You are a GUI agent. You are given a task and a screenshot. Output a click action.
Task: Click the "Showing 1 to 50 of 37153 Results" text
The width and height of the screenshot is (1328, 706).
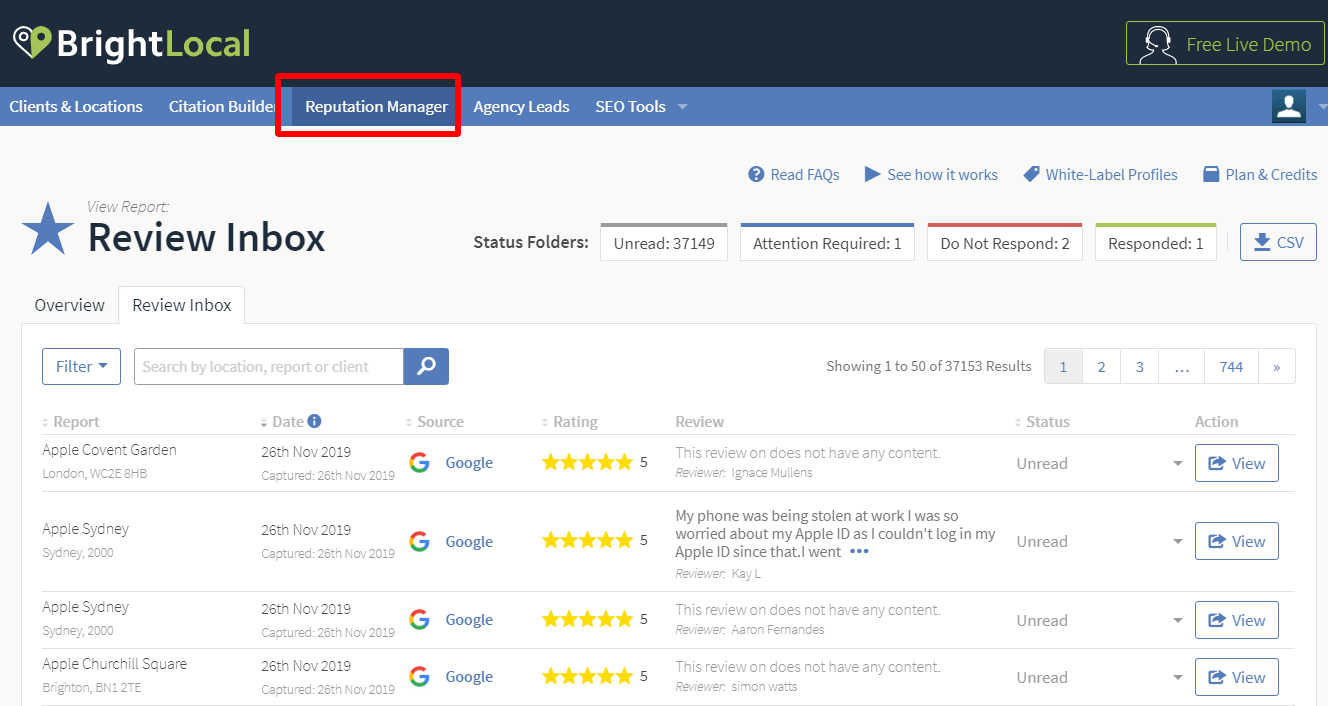[928, 366]
